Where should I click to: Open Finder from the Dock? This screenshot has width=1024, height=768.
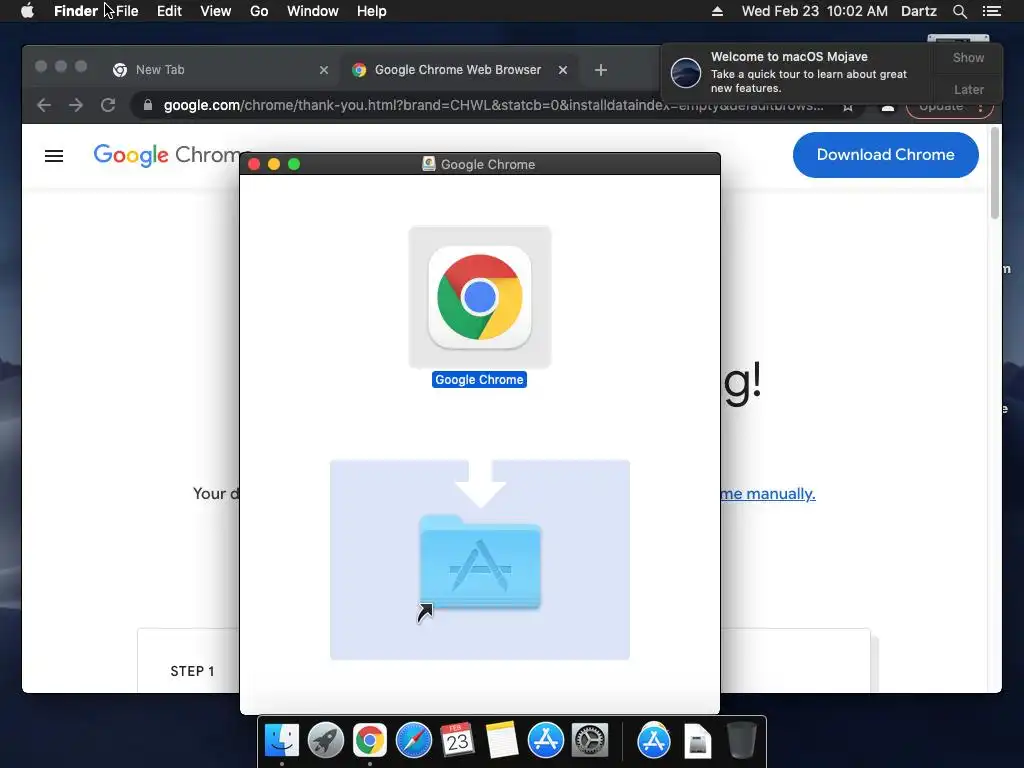point(282,741)
